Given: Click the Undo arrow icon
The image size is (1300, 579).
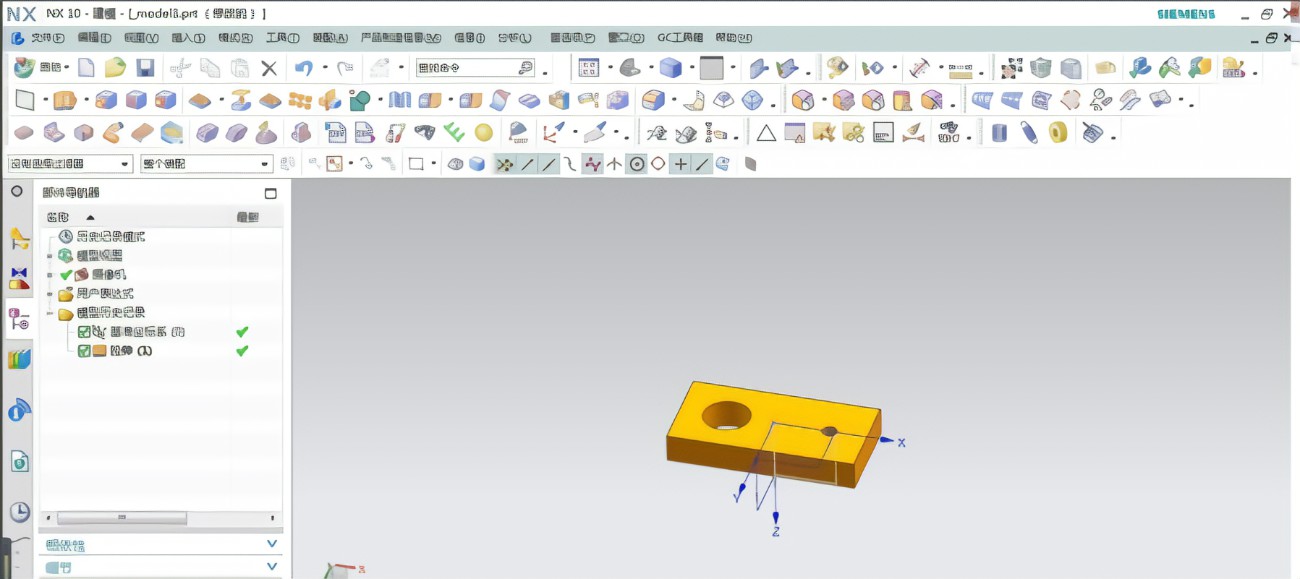Looking at the screenshot, I should coord(303,68).
